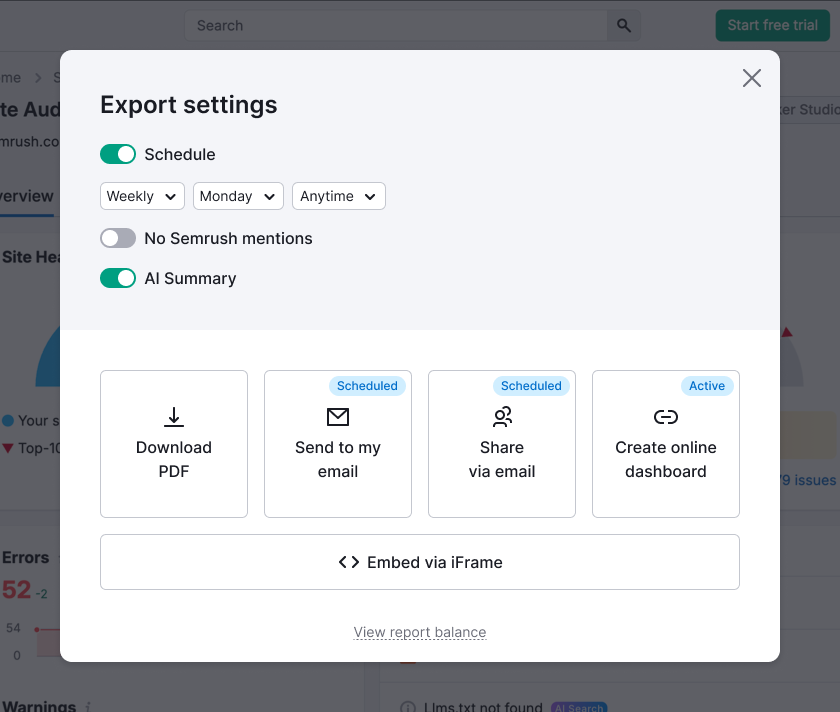Open the Anytime time dropdown
This screenshot has width=840, height=712.
click(x=339, y=196)
